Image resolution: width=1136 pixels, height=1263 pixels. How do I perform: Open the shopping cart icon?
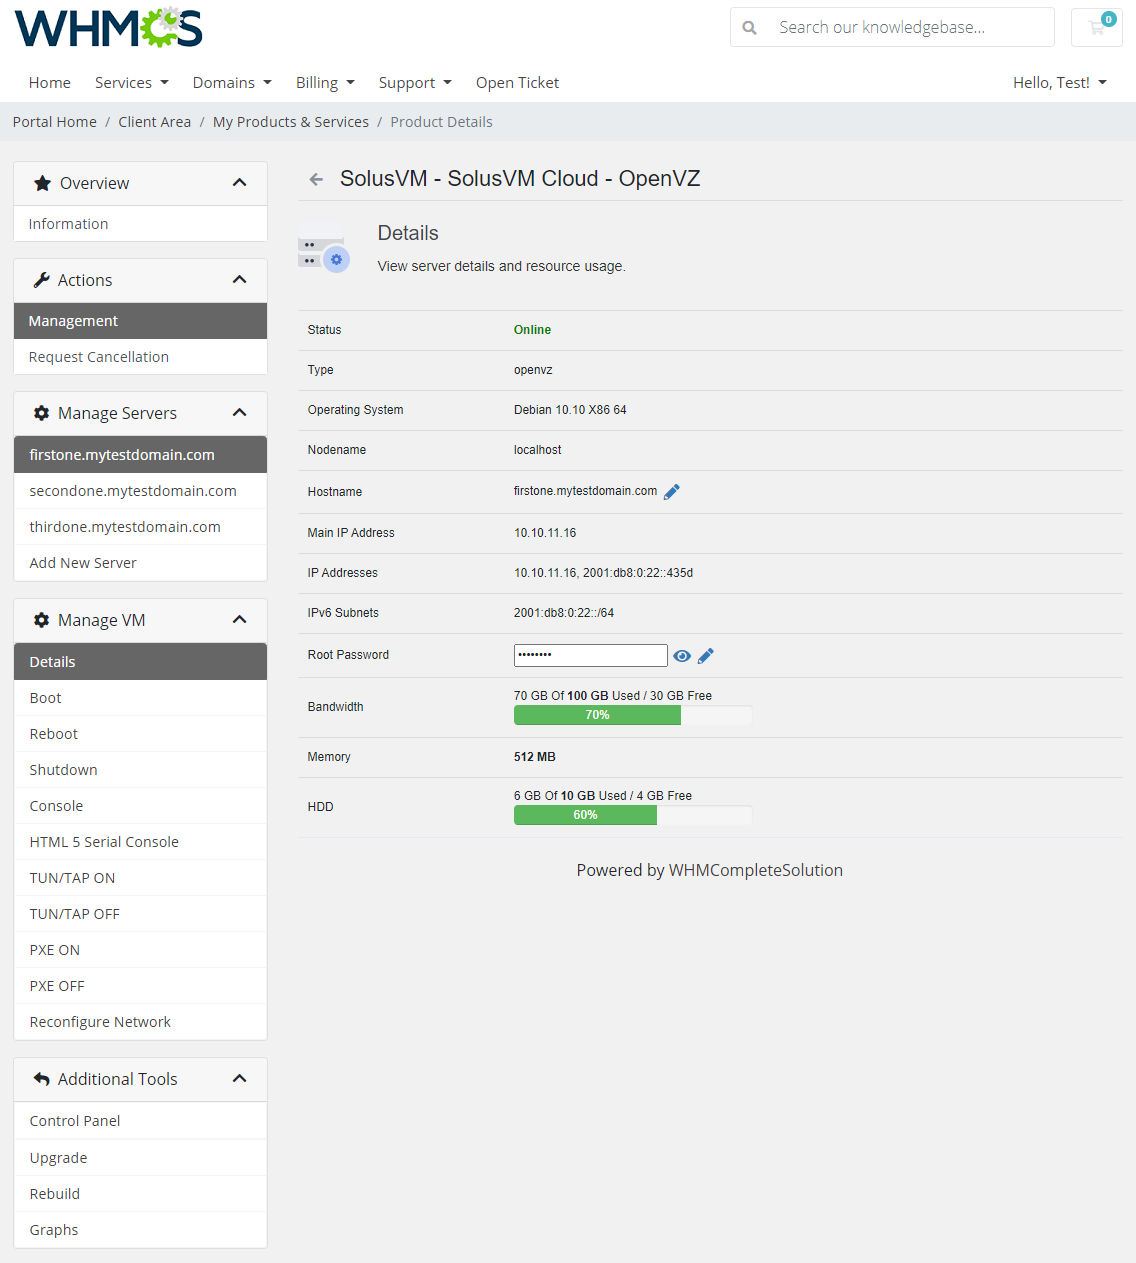click(x=1097, y=28)
